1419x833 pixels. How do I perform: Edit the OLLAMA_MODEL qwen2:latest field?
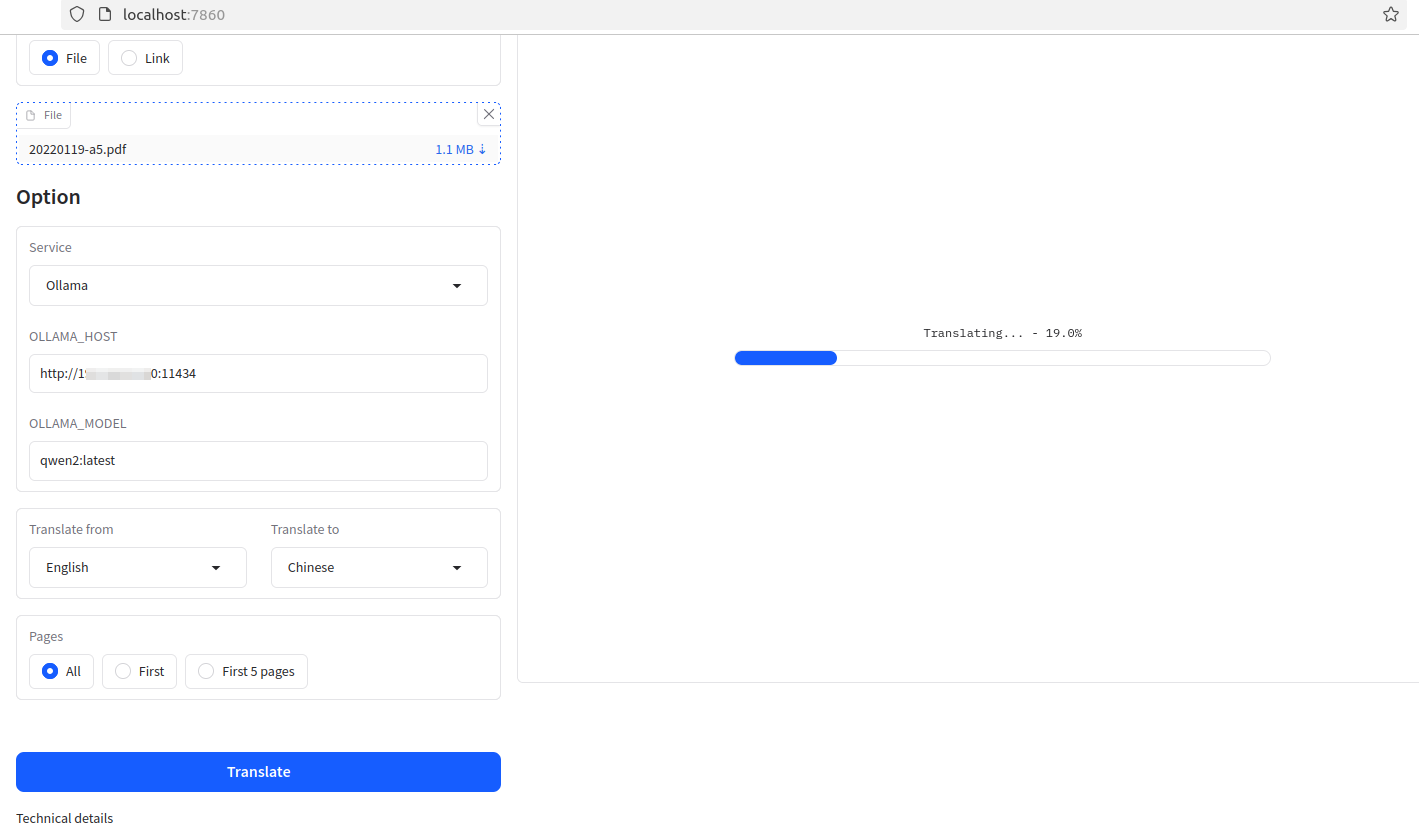point(258,460)
